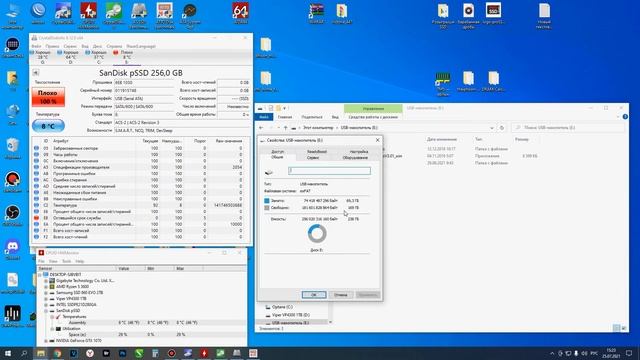Switch to the Сервис tab in properties

313,157
